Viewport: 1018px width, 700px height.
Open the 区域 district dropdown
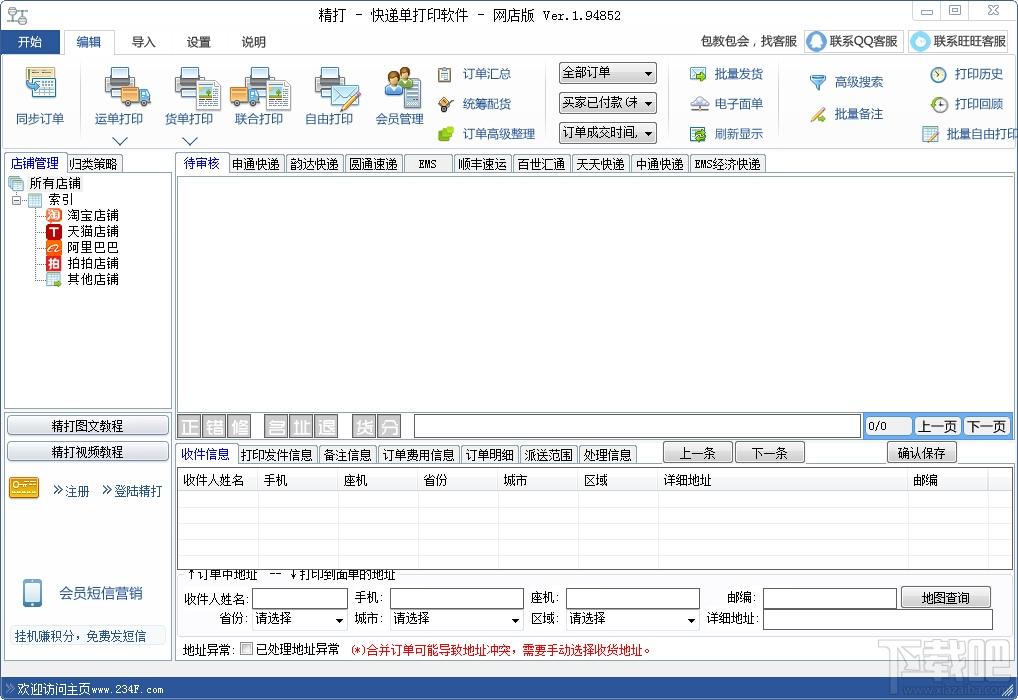point(632,619)
